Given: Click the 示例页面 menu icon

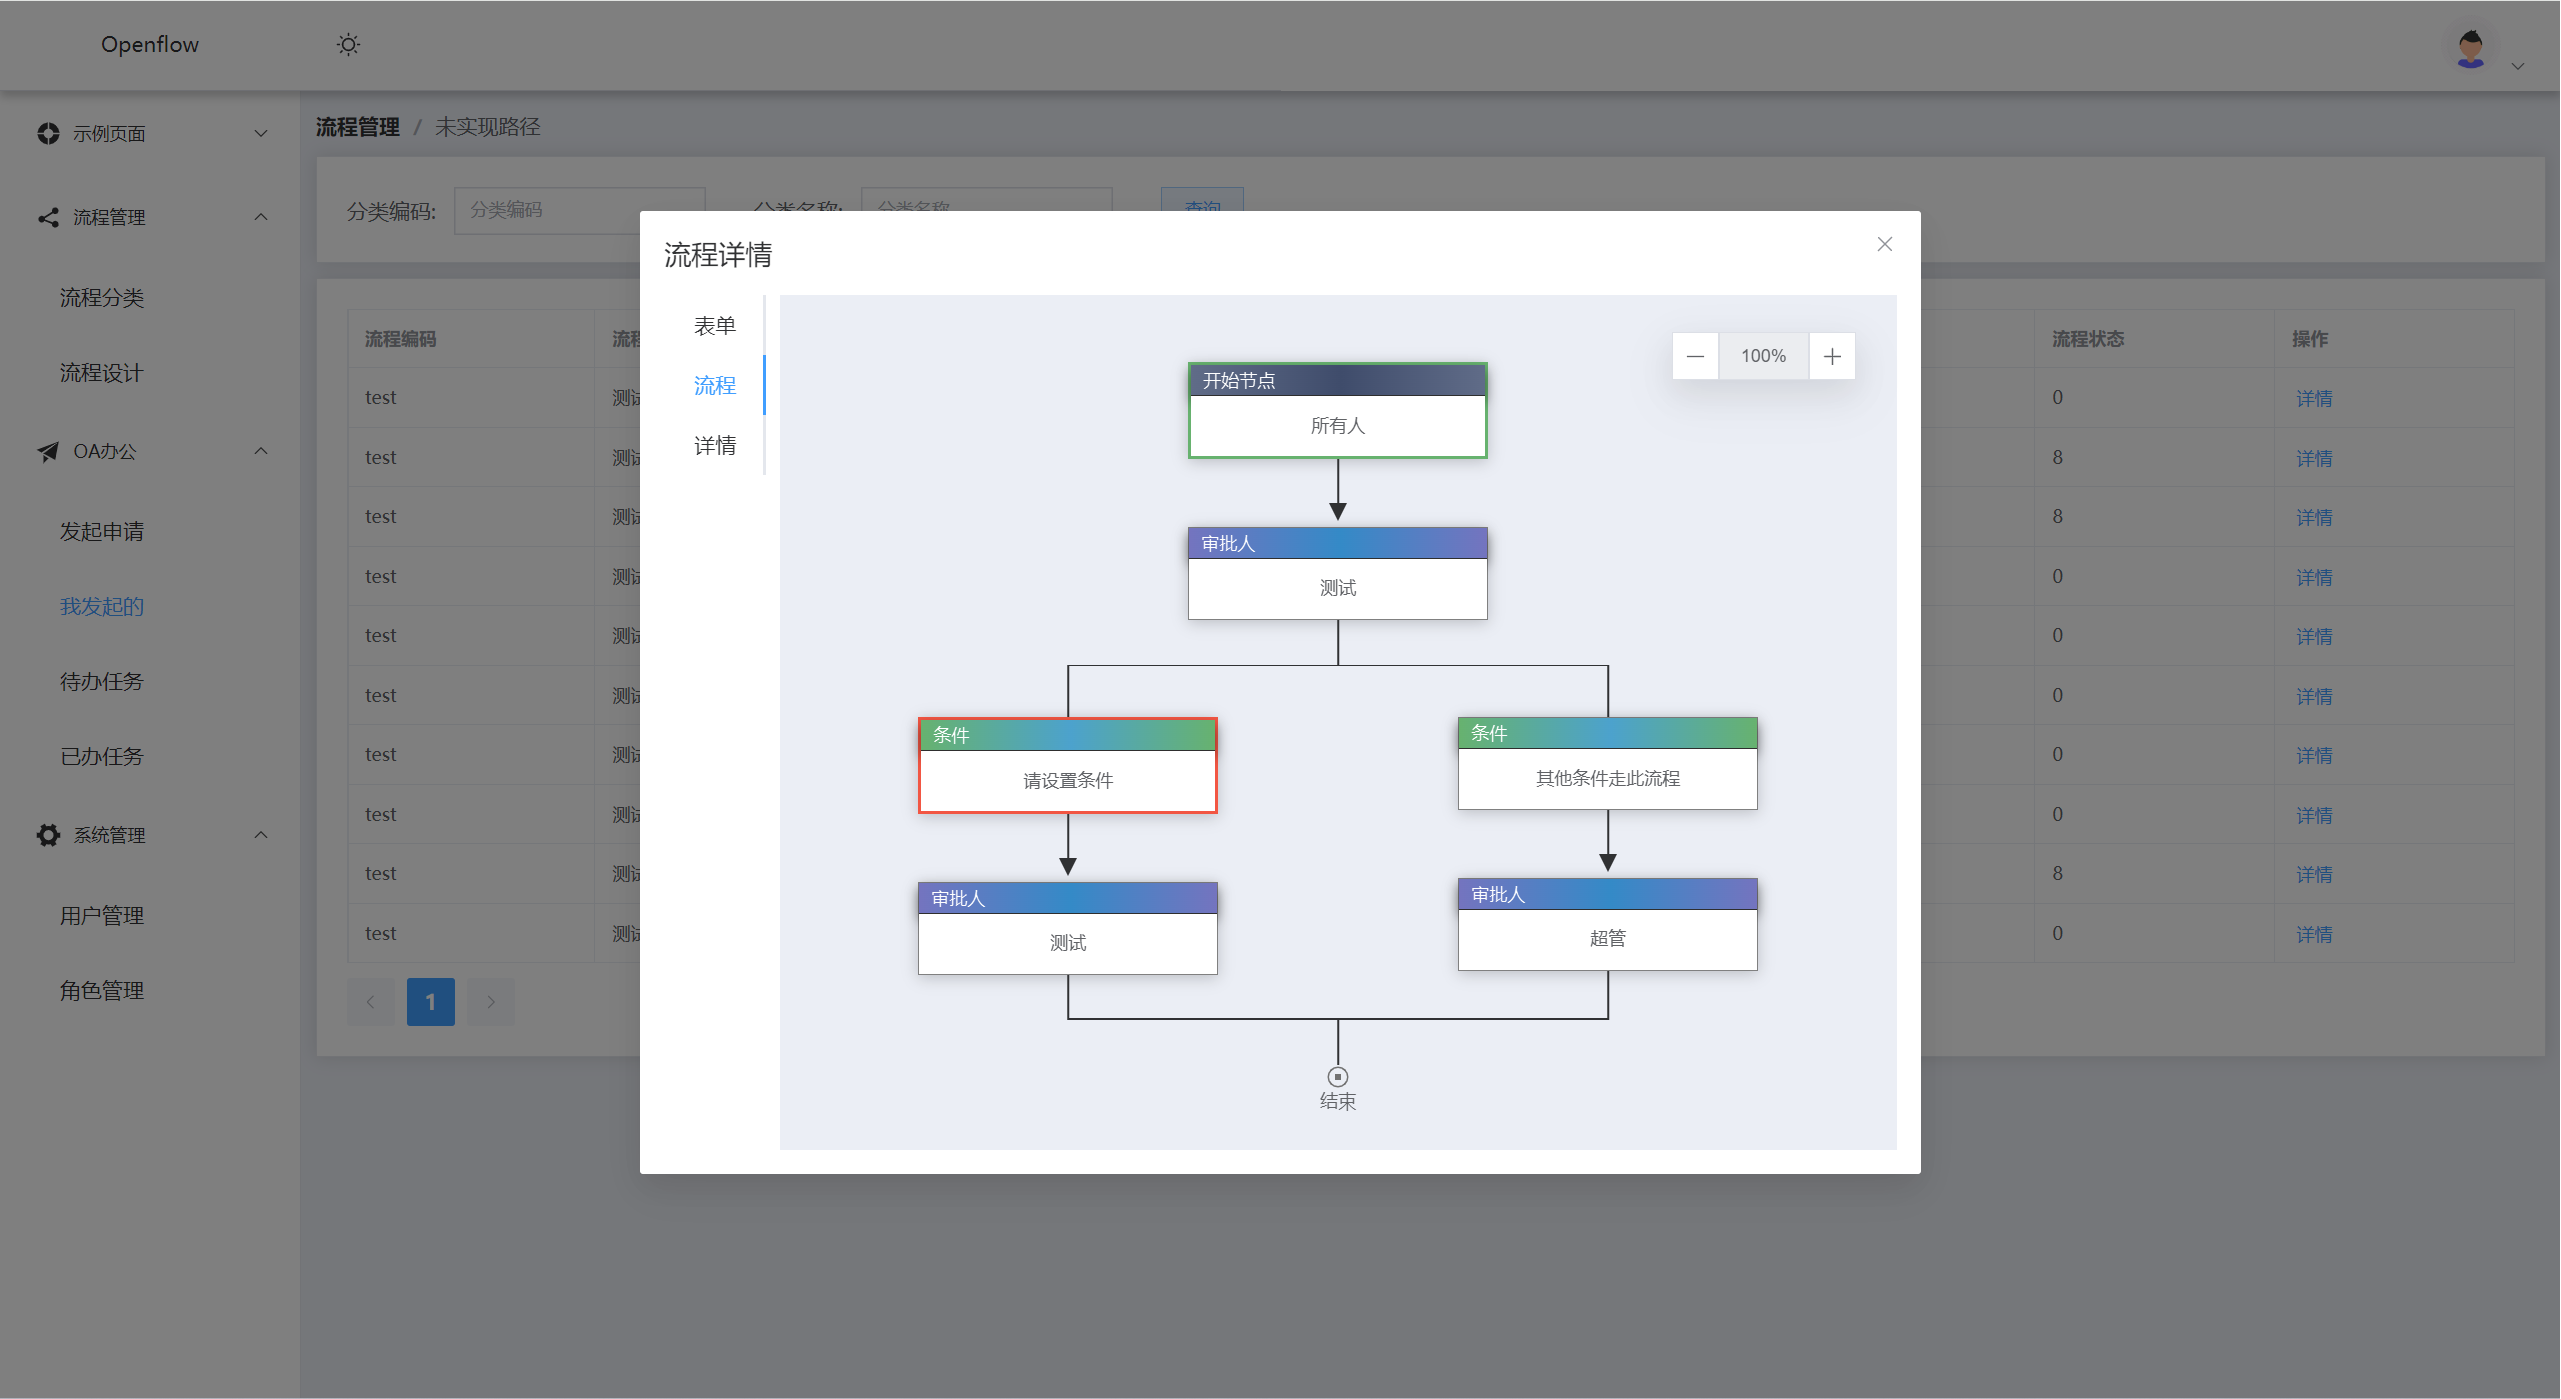Looking at the screenshot, I should 48,133.
